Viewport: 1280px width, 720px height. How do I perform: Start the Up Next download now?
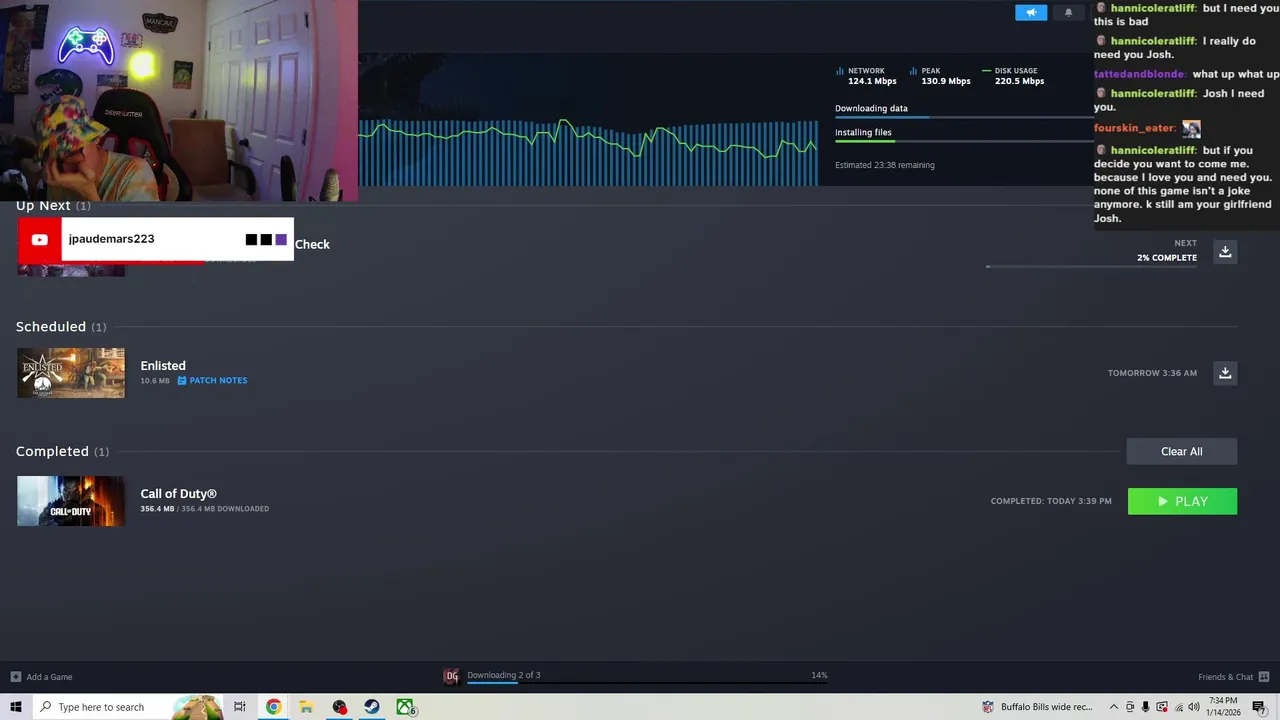pyautogui.click(x=1225, y=251)
